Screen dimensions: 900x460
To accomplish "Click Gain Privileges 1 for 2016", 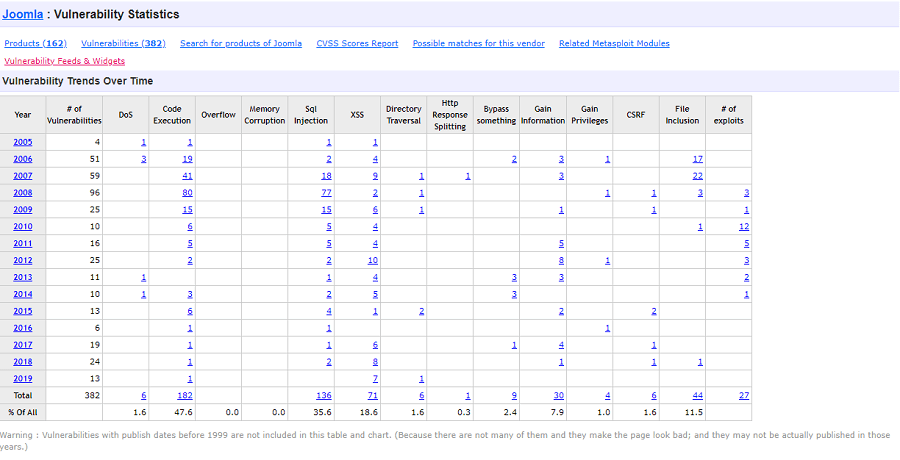I will pos(608,328).
